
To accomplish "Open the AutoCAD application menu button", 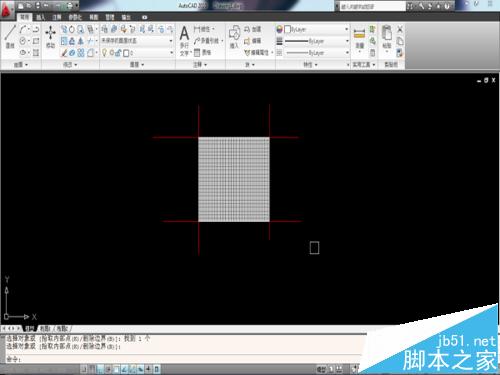I will [x=7, y=10].
